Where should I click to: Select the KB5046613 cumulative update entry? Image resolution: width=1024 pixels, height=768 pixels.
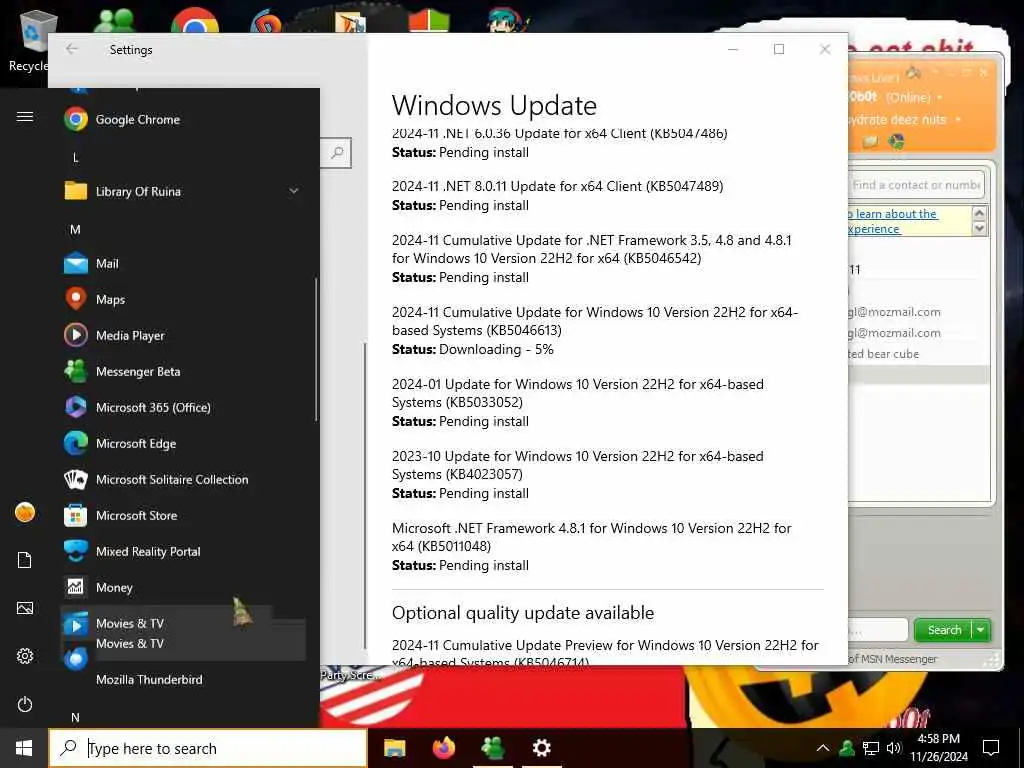(594, 330)
